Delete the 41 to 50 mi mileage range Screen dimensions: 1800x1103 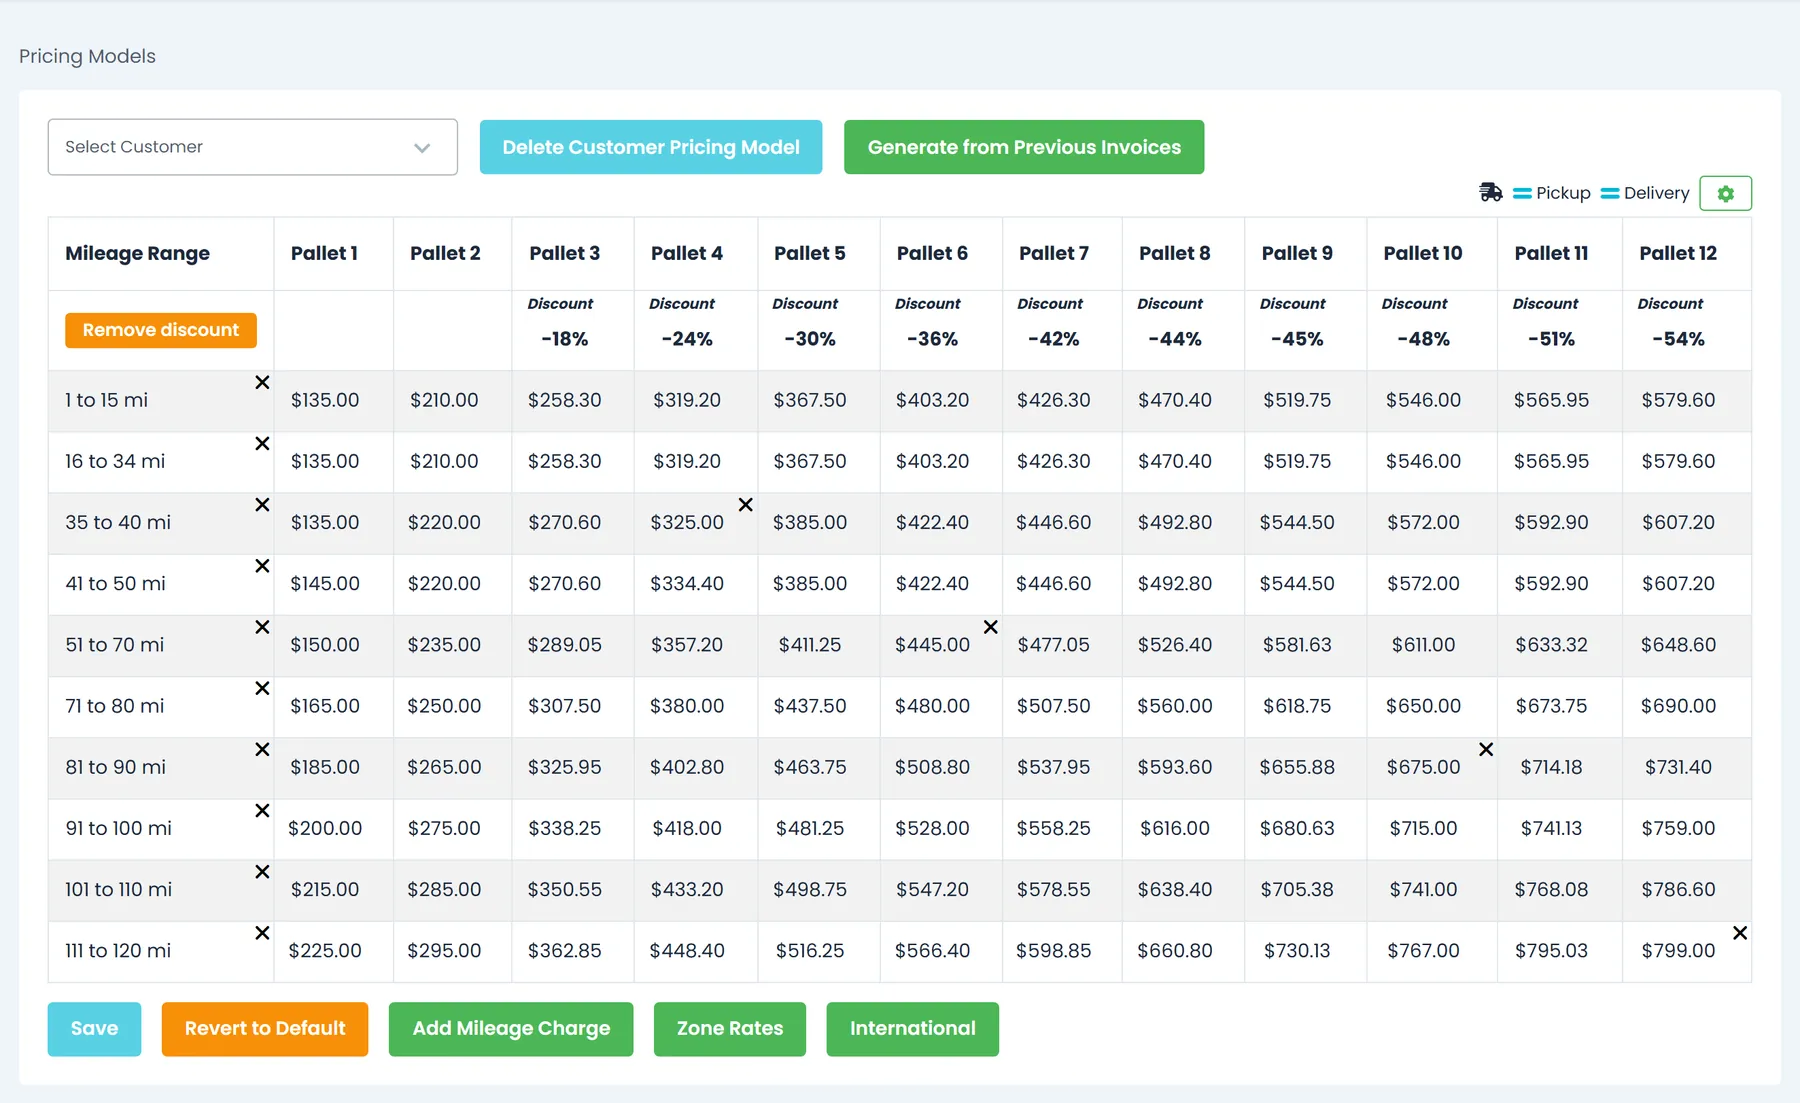tap(262, 566)
